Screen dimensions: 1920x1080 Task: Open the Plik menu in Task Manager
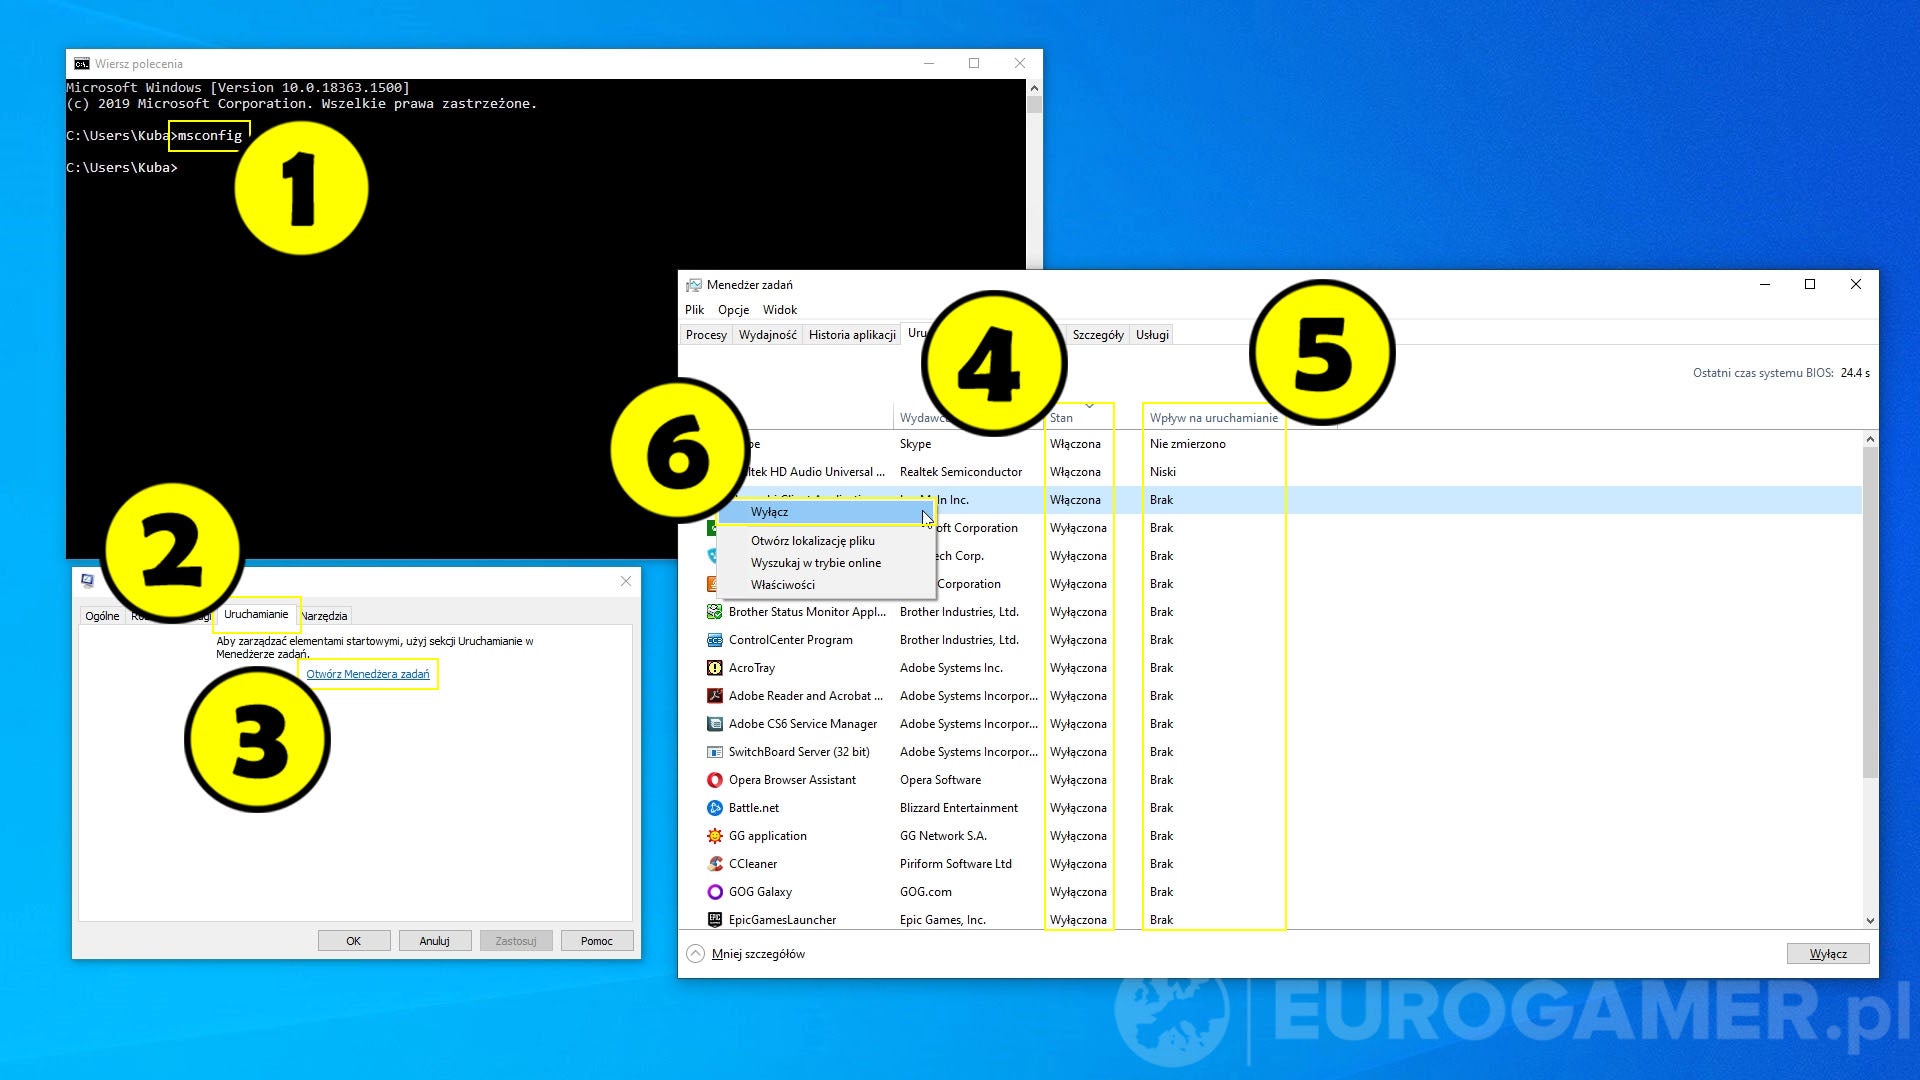694,310
